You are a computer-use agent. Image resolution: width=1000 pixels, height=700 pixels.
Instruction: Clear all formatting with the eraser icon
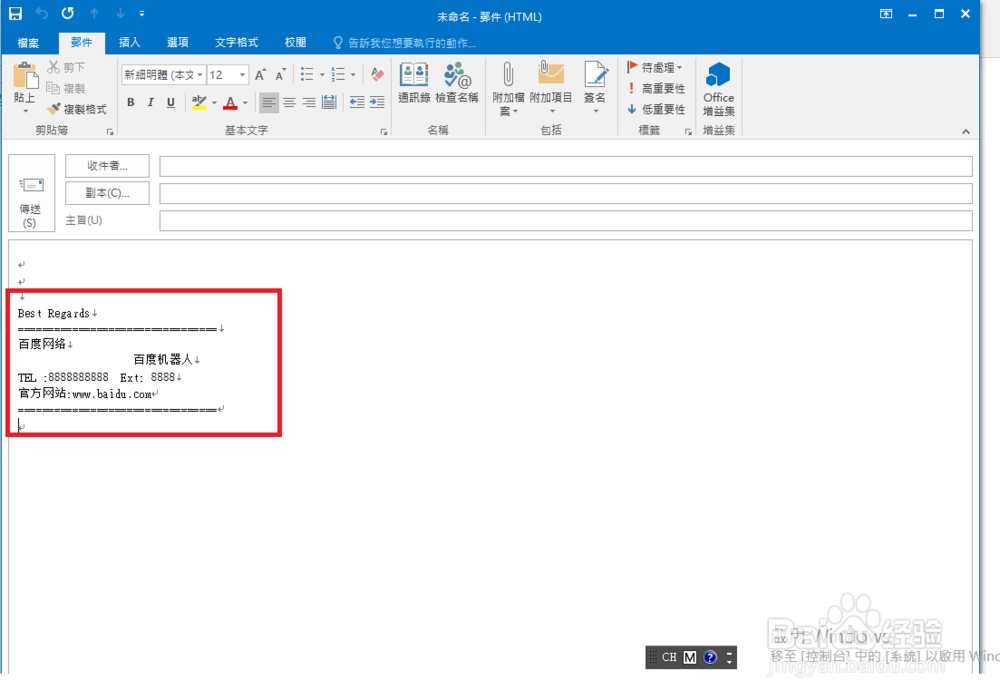pyautogui.click(x=376, y=74)
